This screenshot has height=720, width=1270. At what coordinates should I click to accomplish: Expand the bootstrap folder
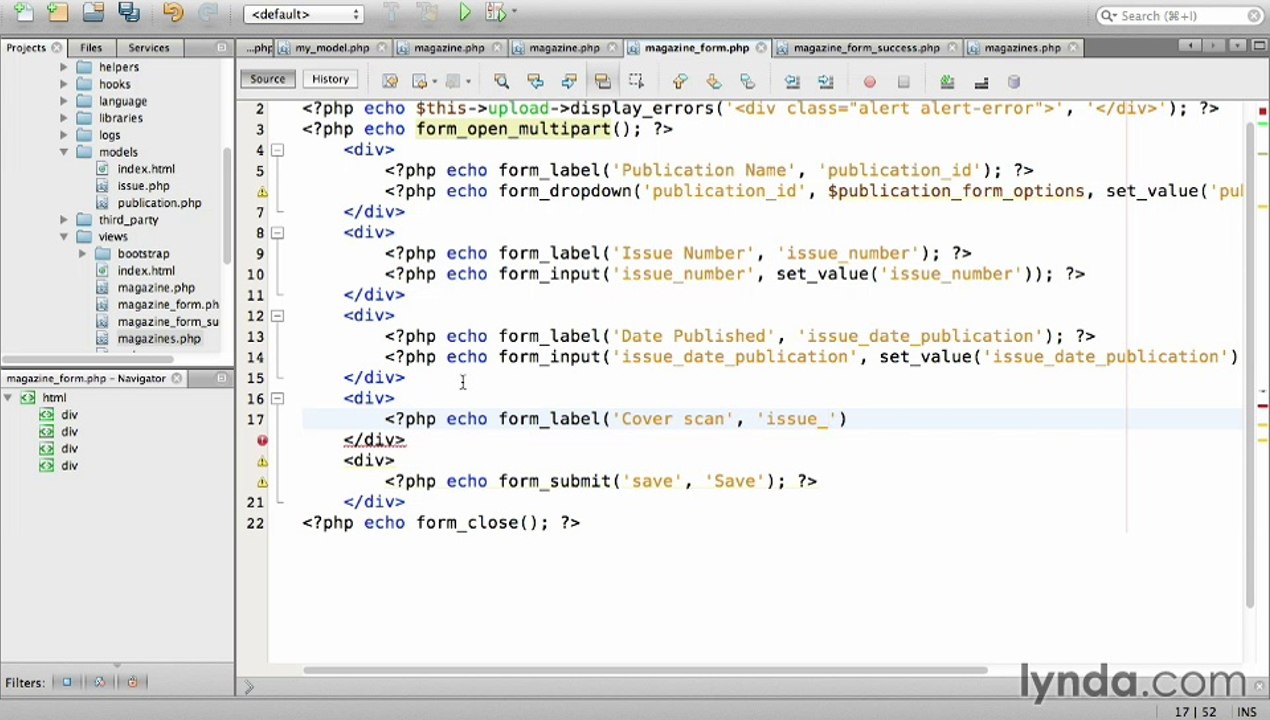(x=83, y=254)
